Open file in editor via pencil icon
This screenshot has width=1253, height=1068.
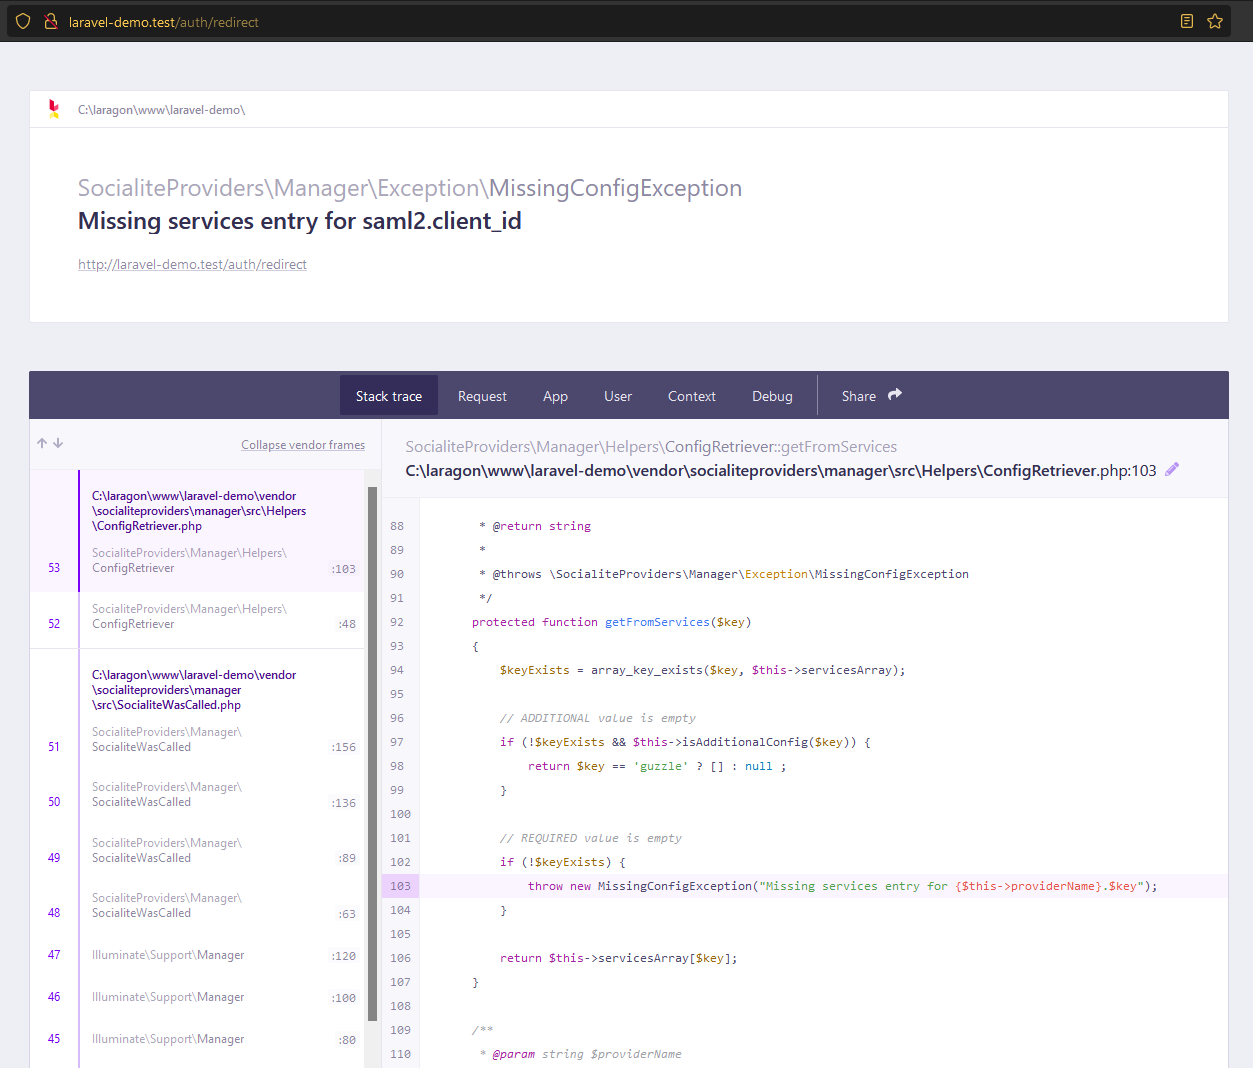point(1172,469)
